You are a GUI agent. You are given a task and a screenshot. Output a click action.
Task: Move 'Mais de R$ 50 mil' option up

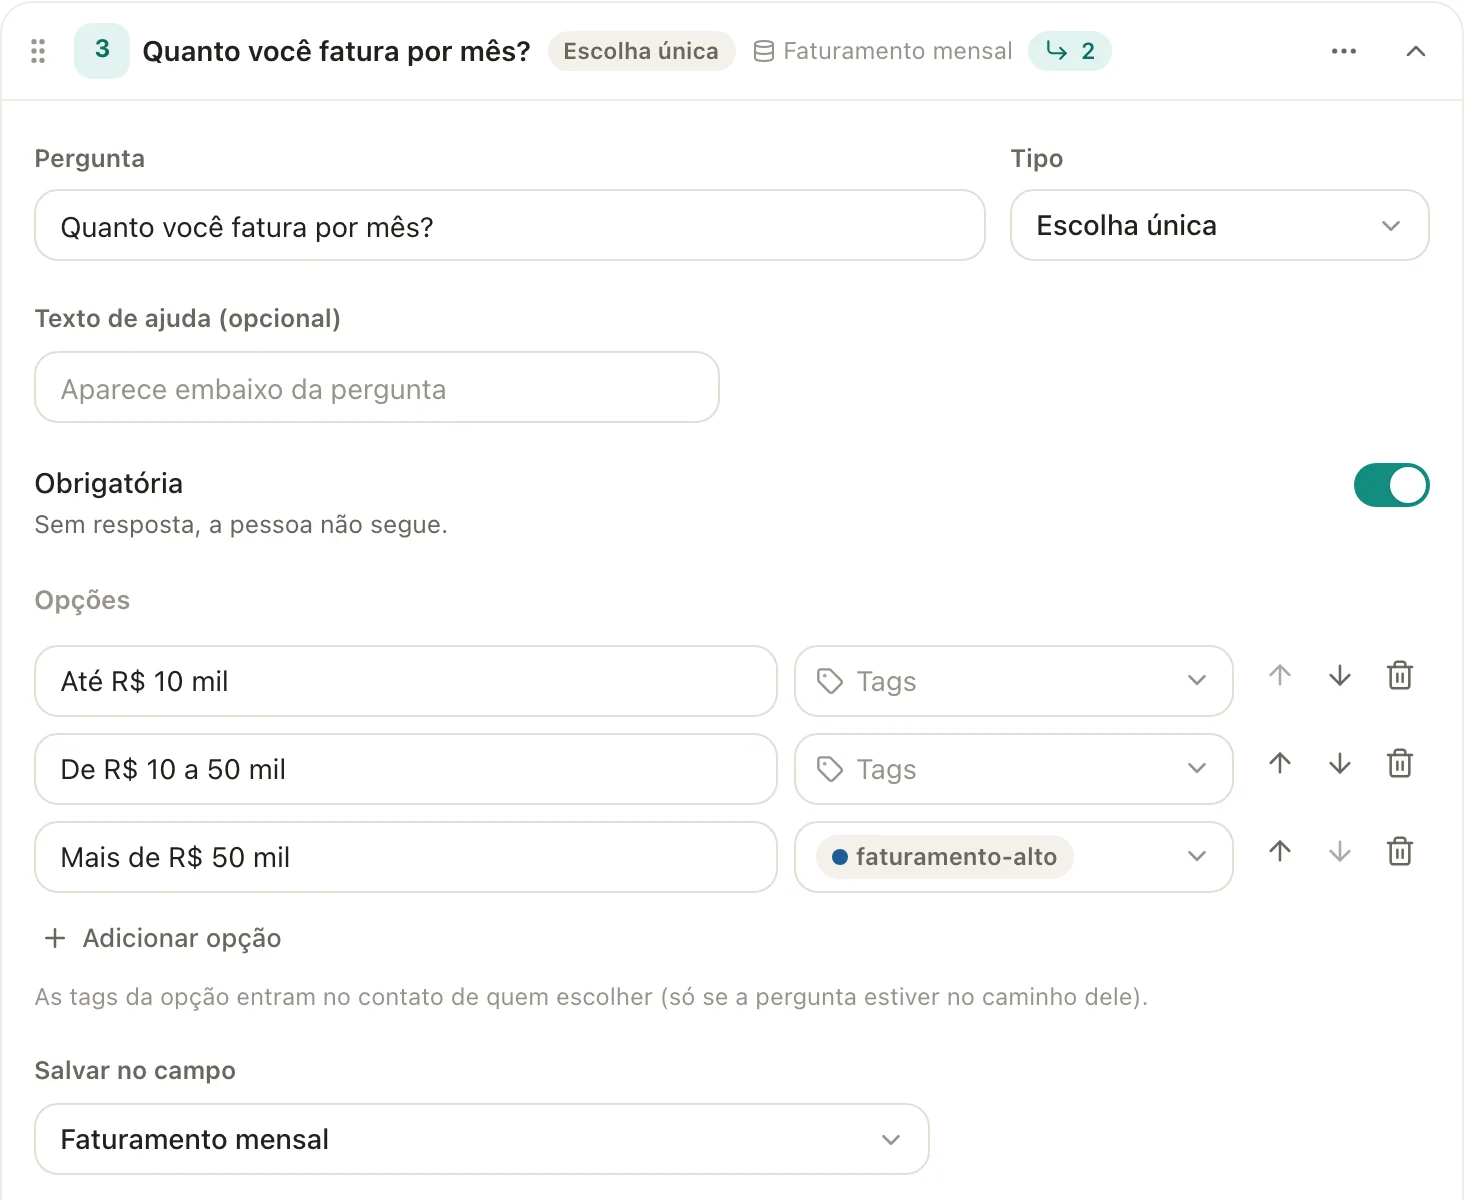click(x=1280, y=852)
